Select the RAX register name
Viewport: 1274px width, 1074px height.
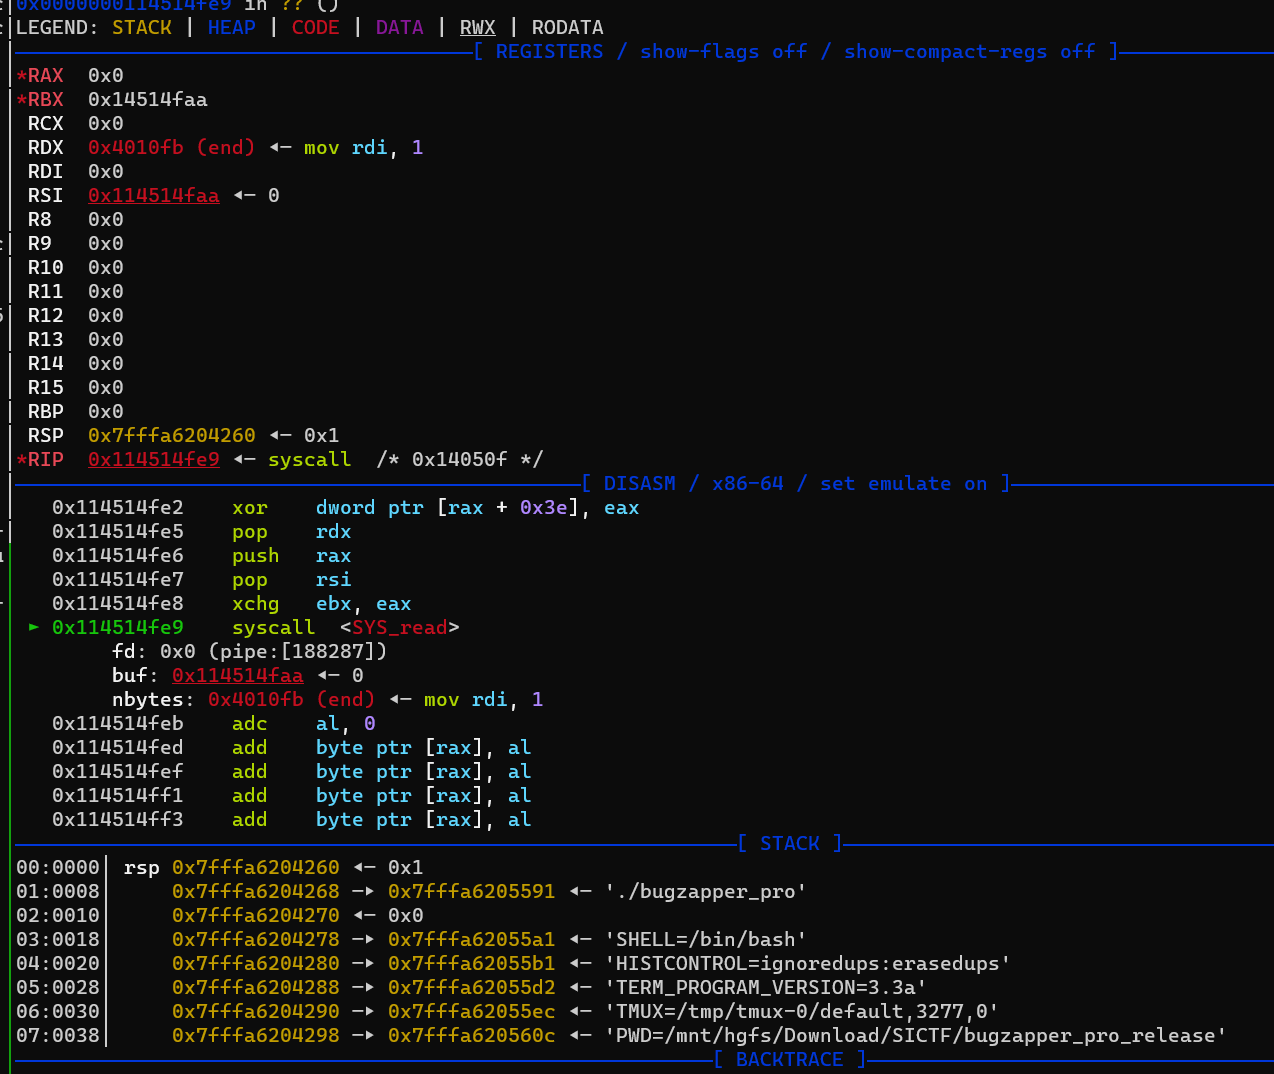(46, 75)
